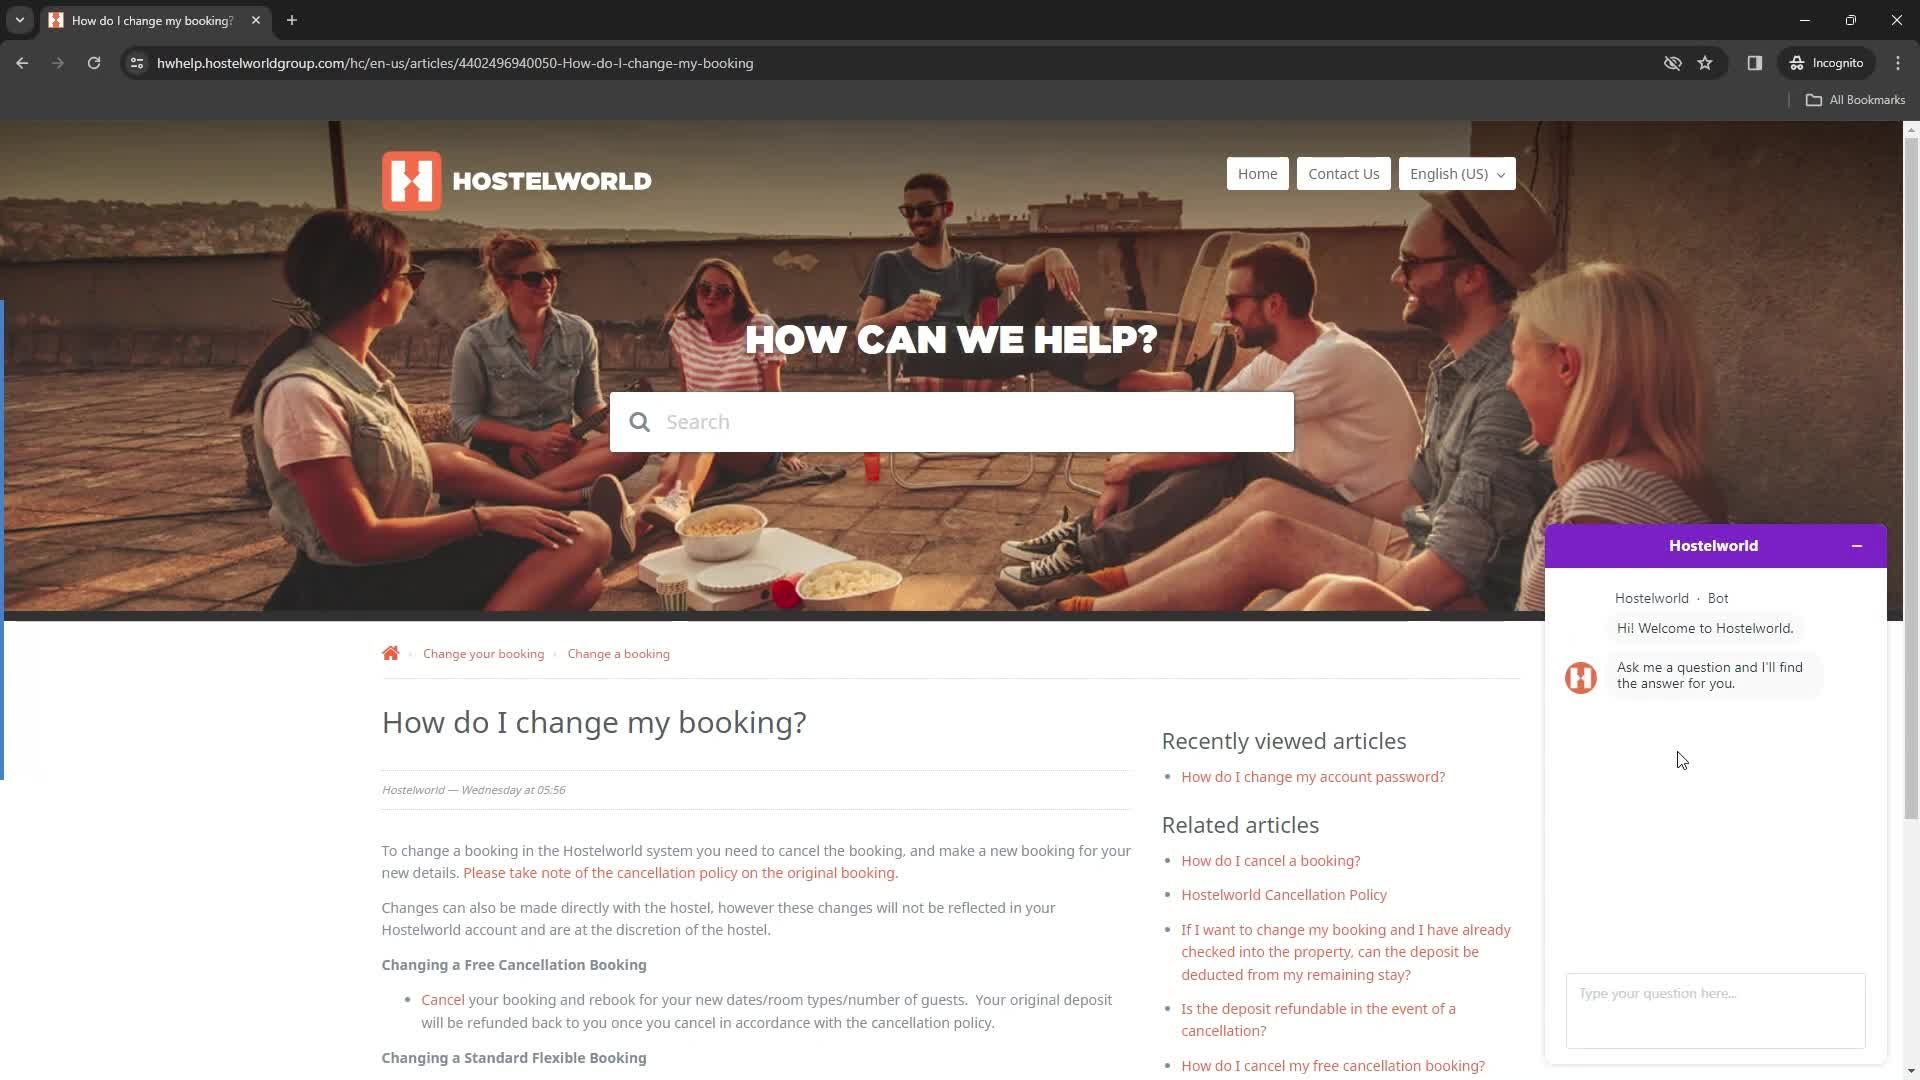Viewport: 1920px width, 1080px height.
Task: Click the cancellation policy hyperlink
Action: [x=679, y=873]
